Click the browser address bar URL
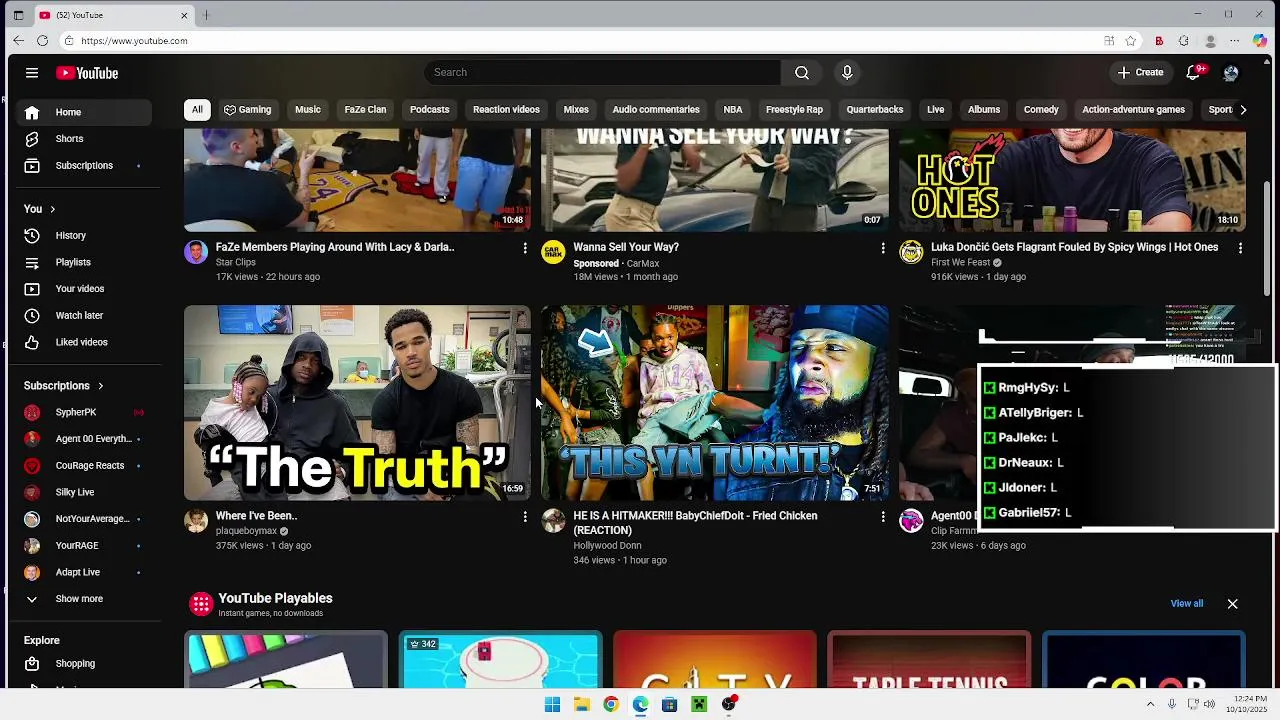The height and width of the screenshot is (720, 1280). (134, 41)
